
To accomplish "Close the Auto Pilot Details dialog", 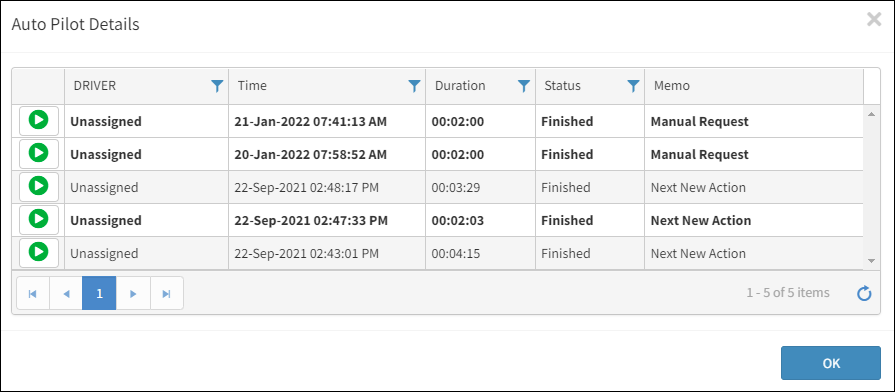I will [x=874, y=20].
